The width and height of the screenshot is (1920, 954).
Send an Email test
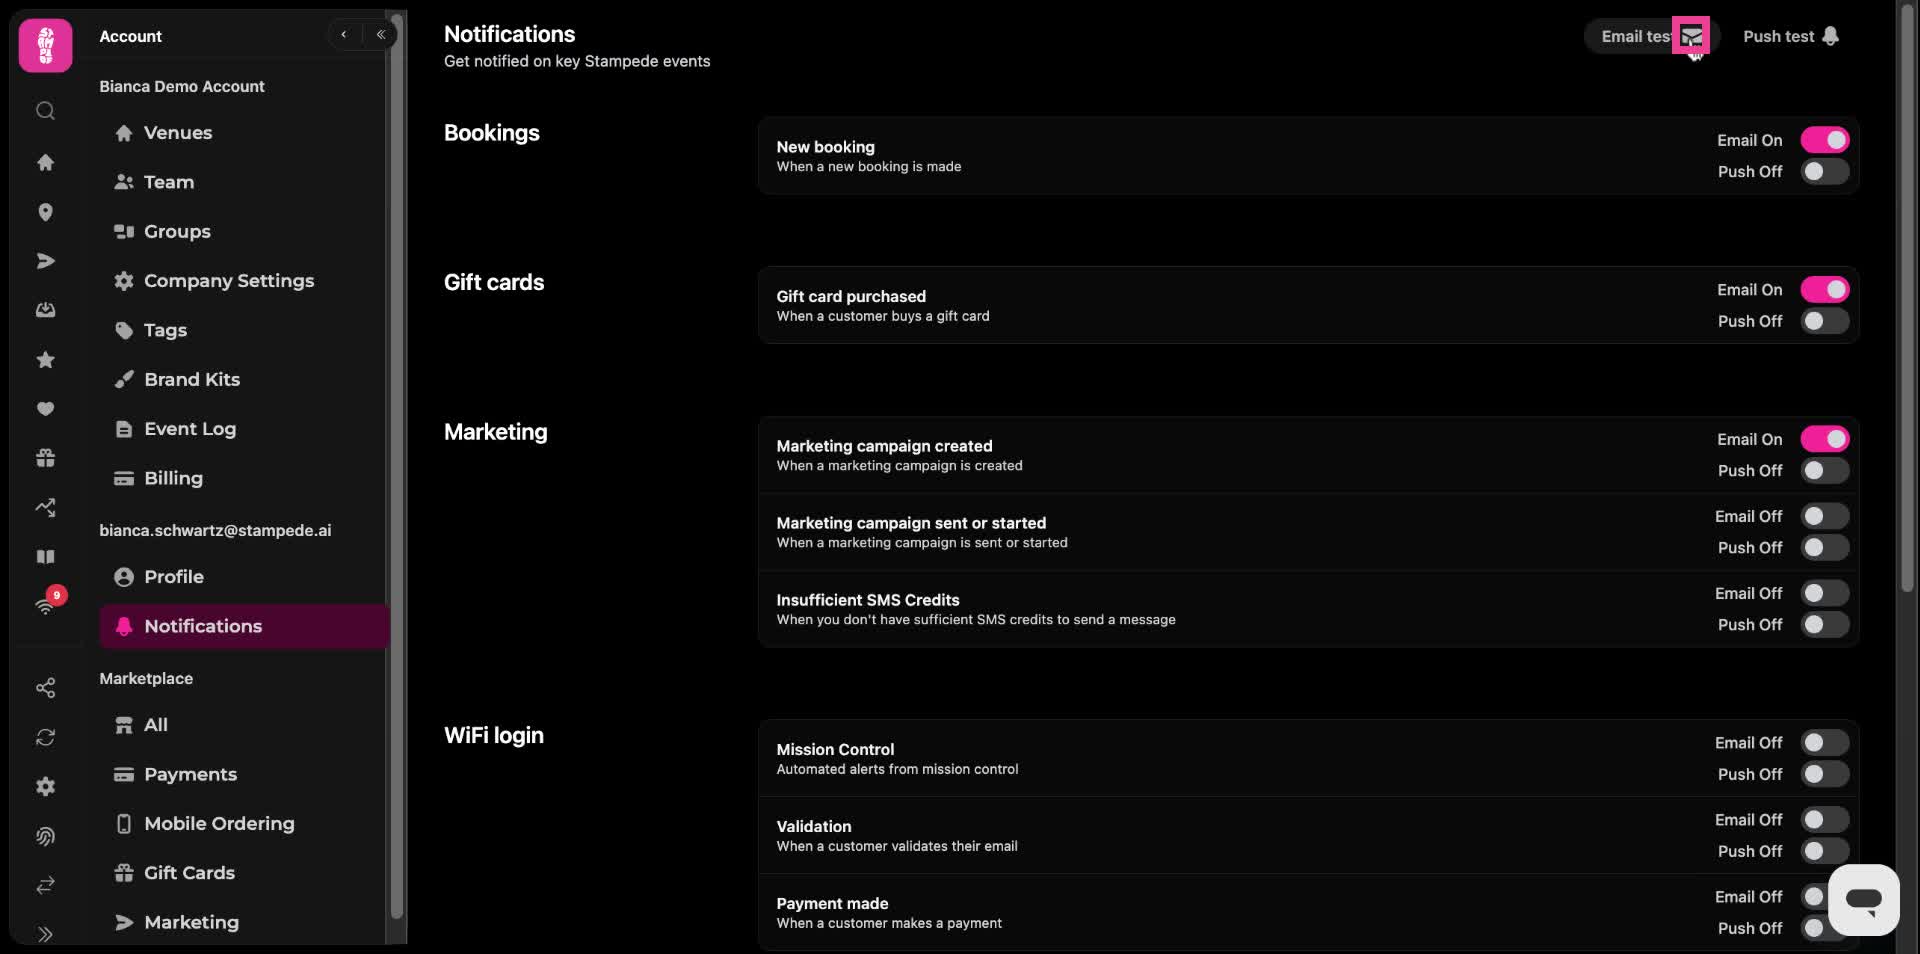[1648, 36]
